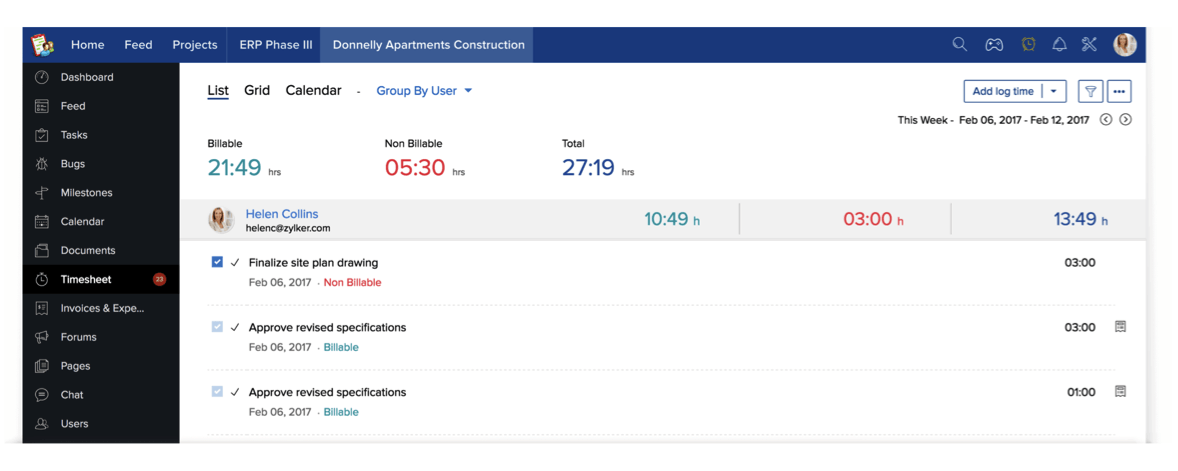Open the timesheet filter icon
The width and height of the screenshot is (1178, 471).
1091,91
